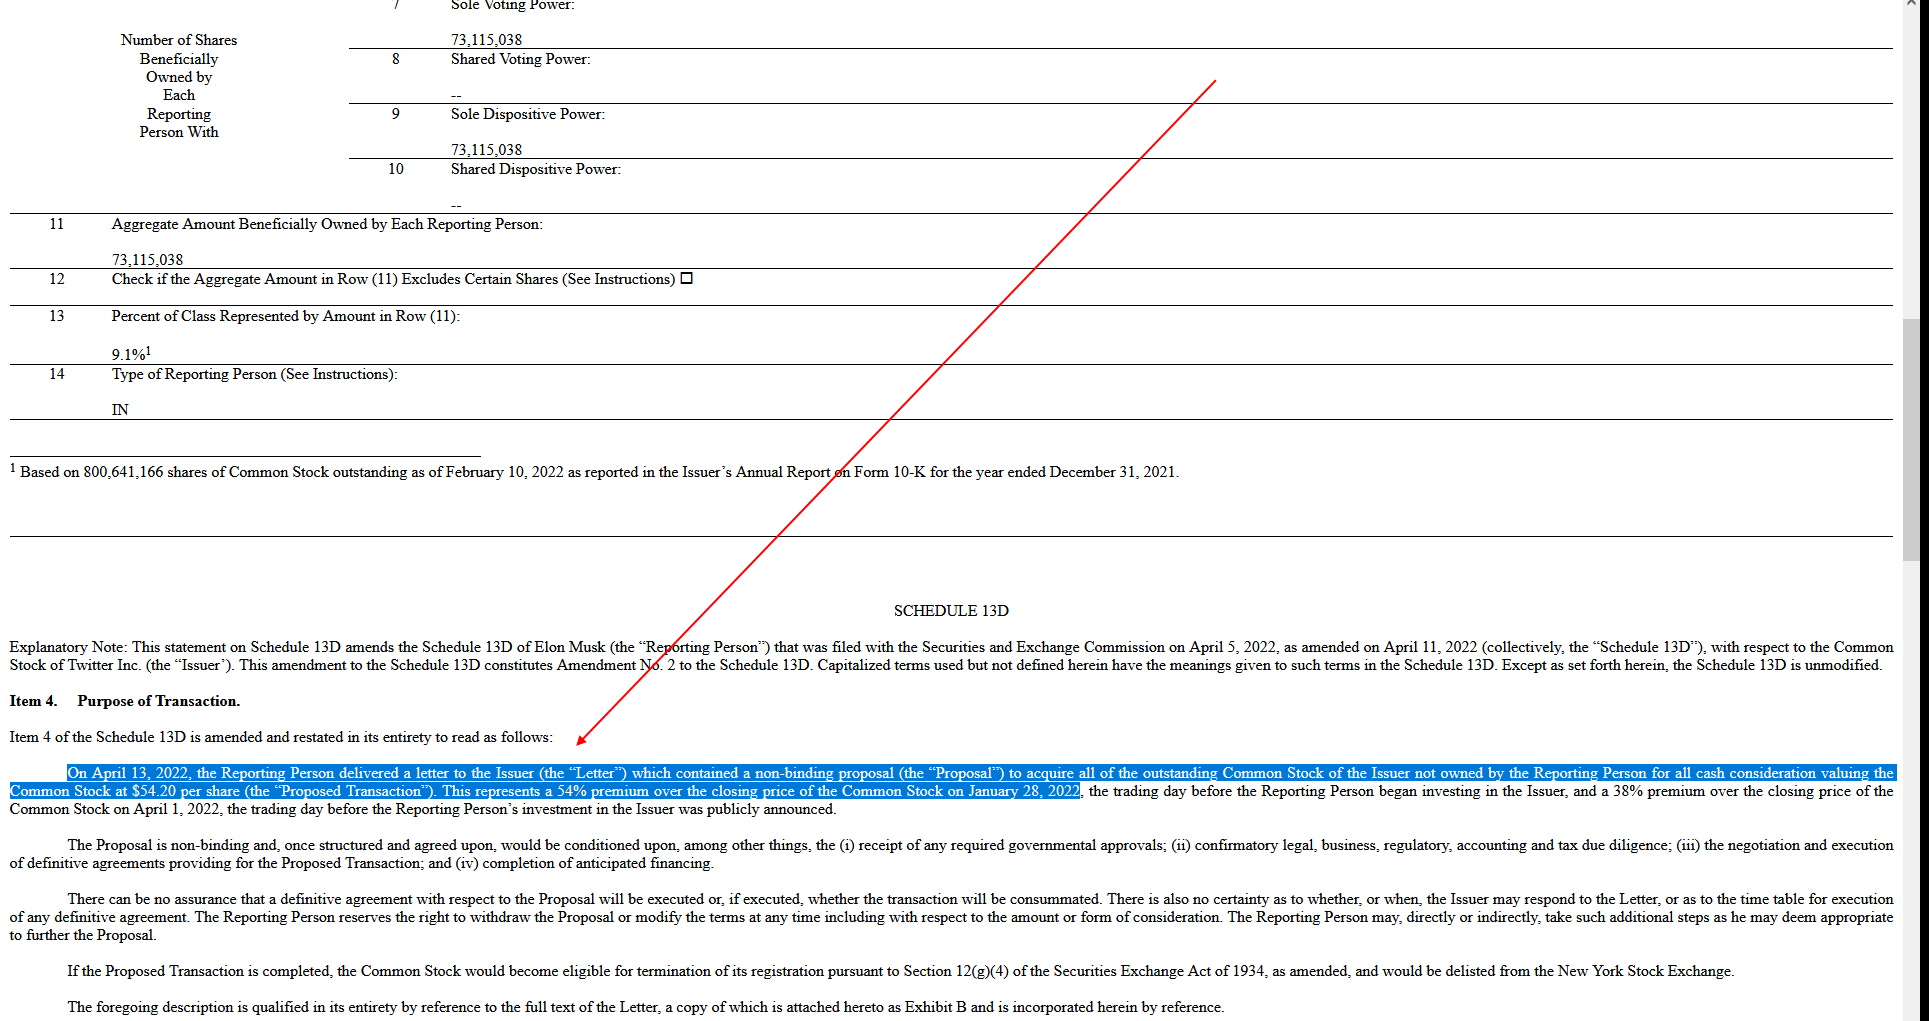Click 'Number of Shares Beneficially Owned' label

(x=179, y=86)
